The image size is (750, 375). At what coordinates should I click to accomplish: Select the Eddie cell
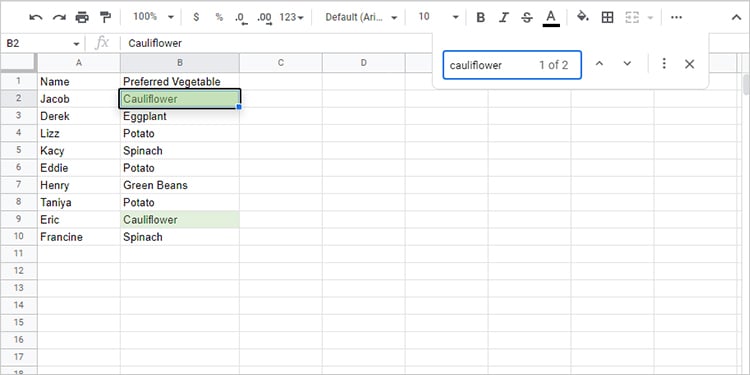click(79, 168)
